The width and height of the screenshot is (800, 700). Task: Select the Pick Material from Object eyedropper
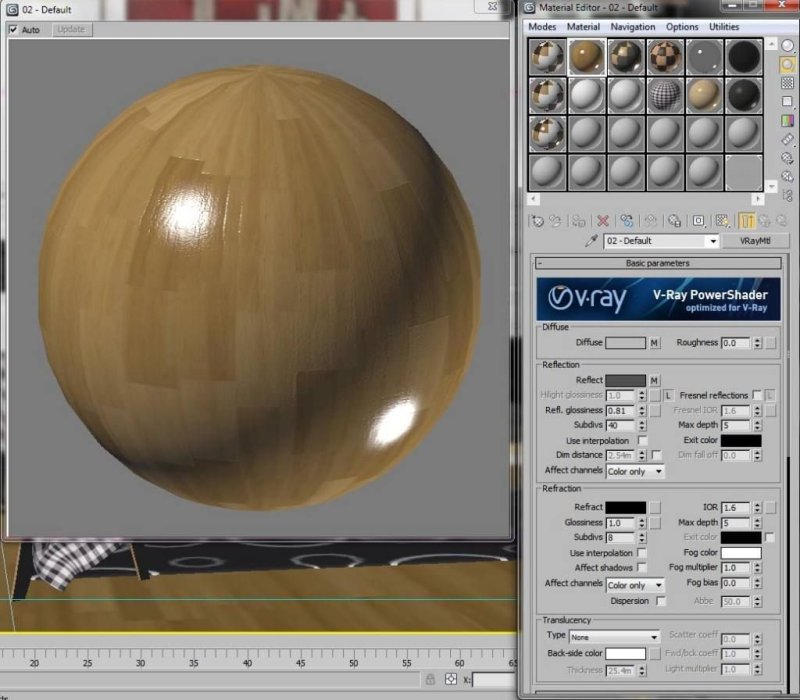592,241
